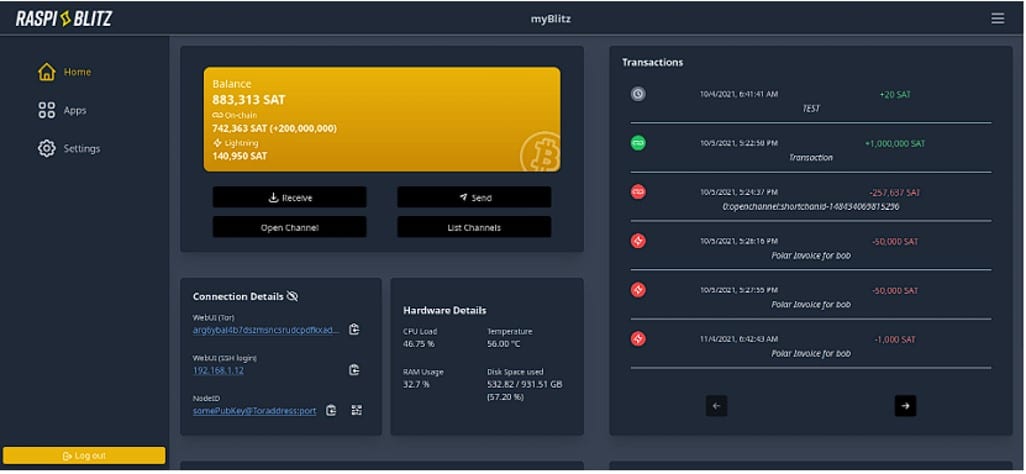Image resolution: width=1026 pixels, height=474 pixels.
Task: Select the 11/4/2021, 6:42:43 AM timestamp
Action: 739,339
